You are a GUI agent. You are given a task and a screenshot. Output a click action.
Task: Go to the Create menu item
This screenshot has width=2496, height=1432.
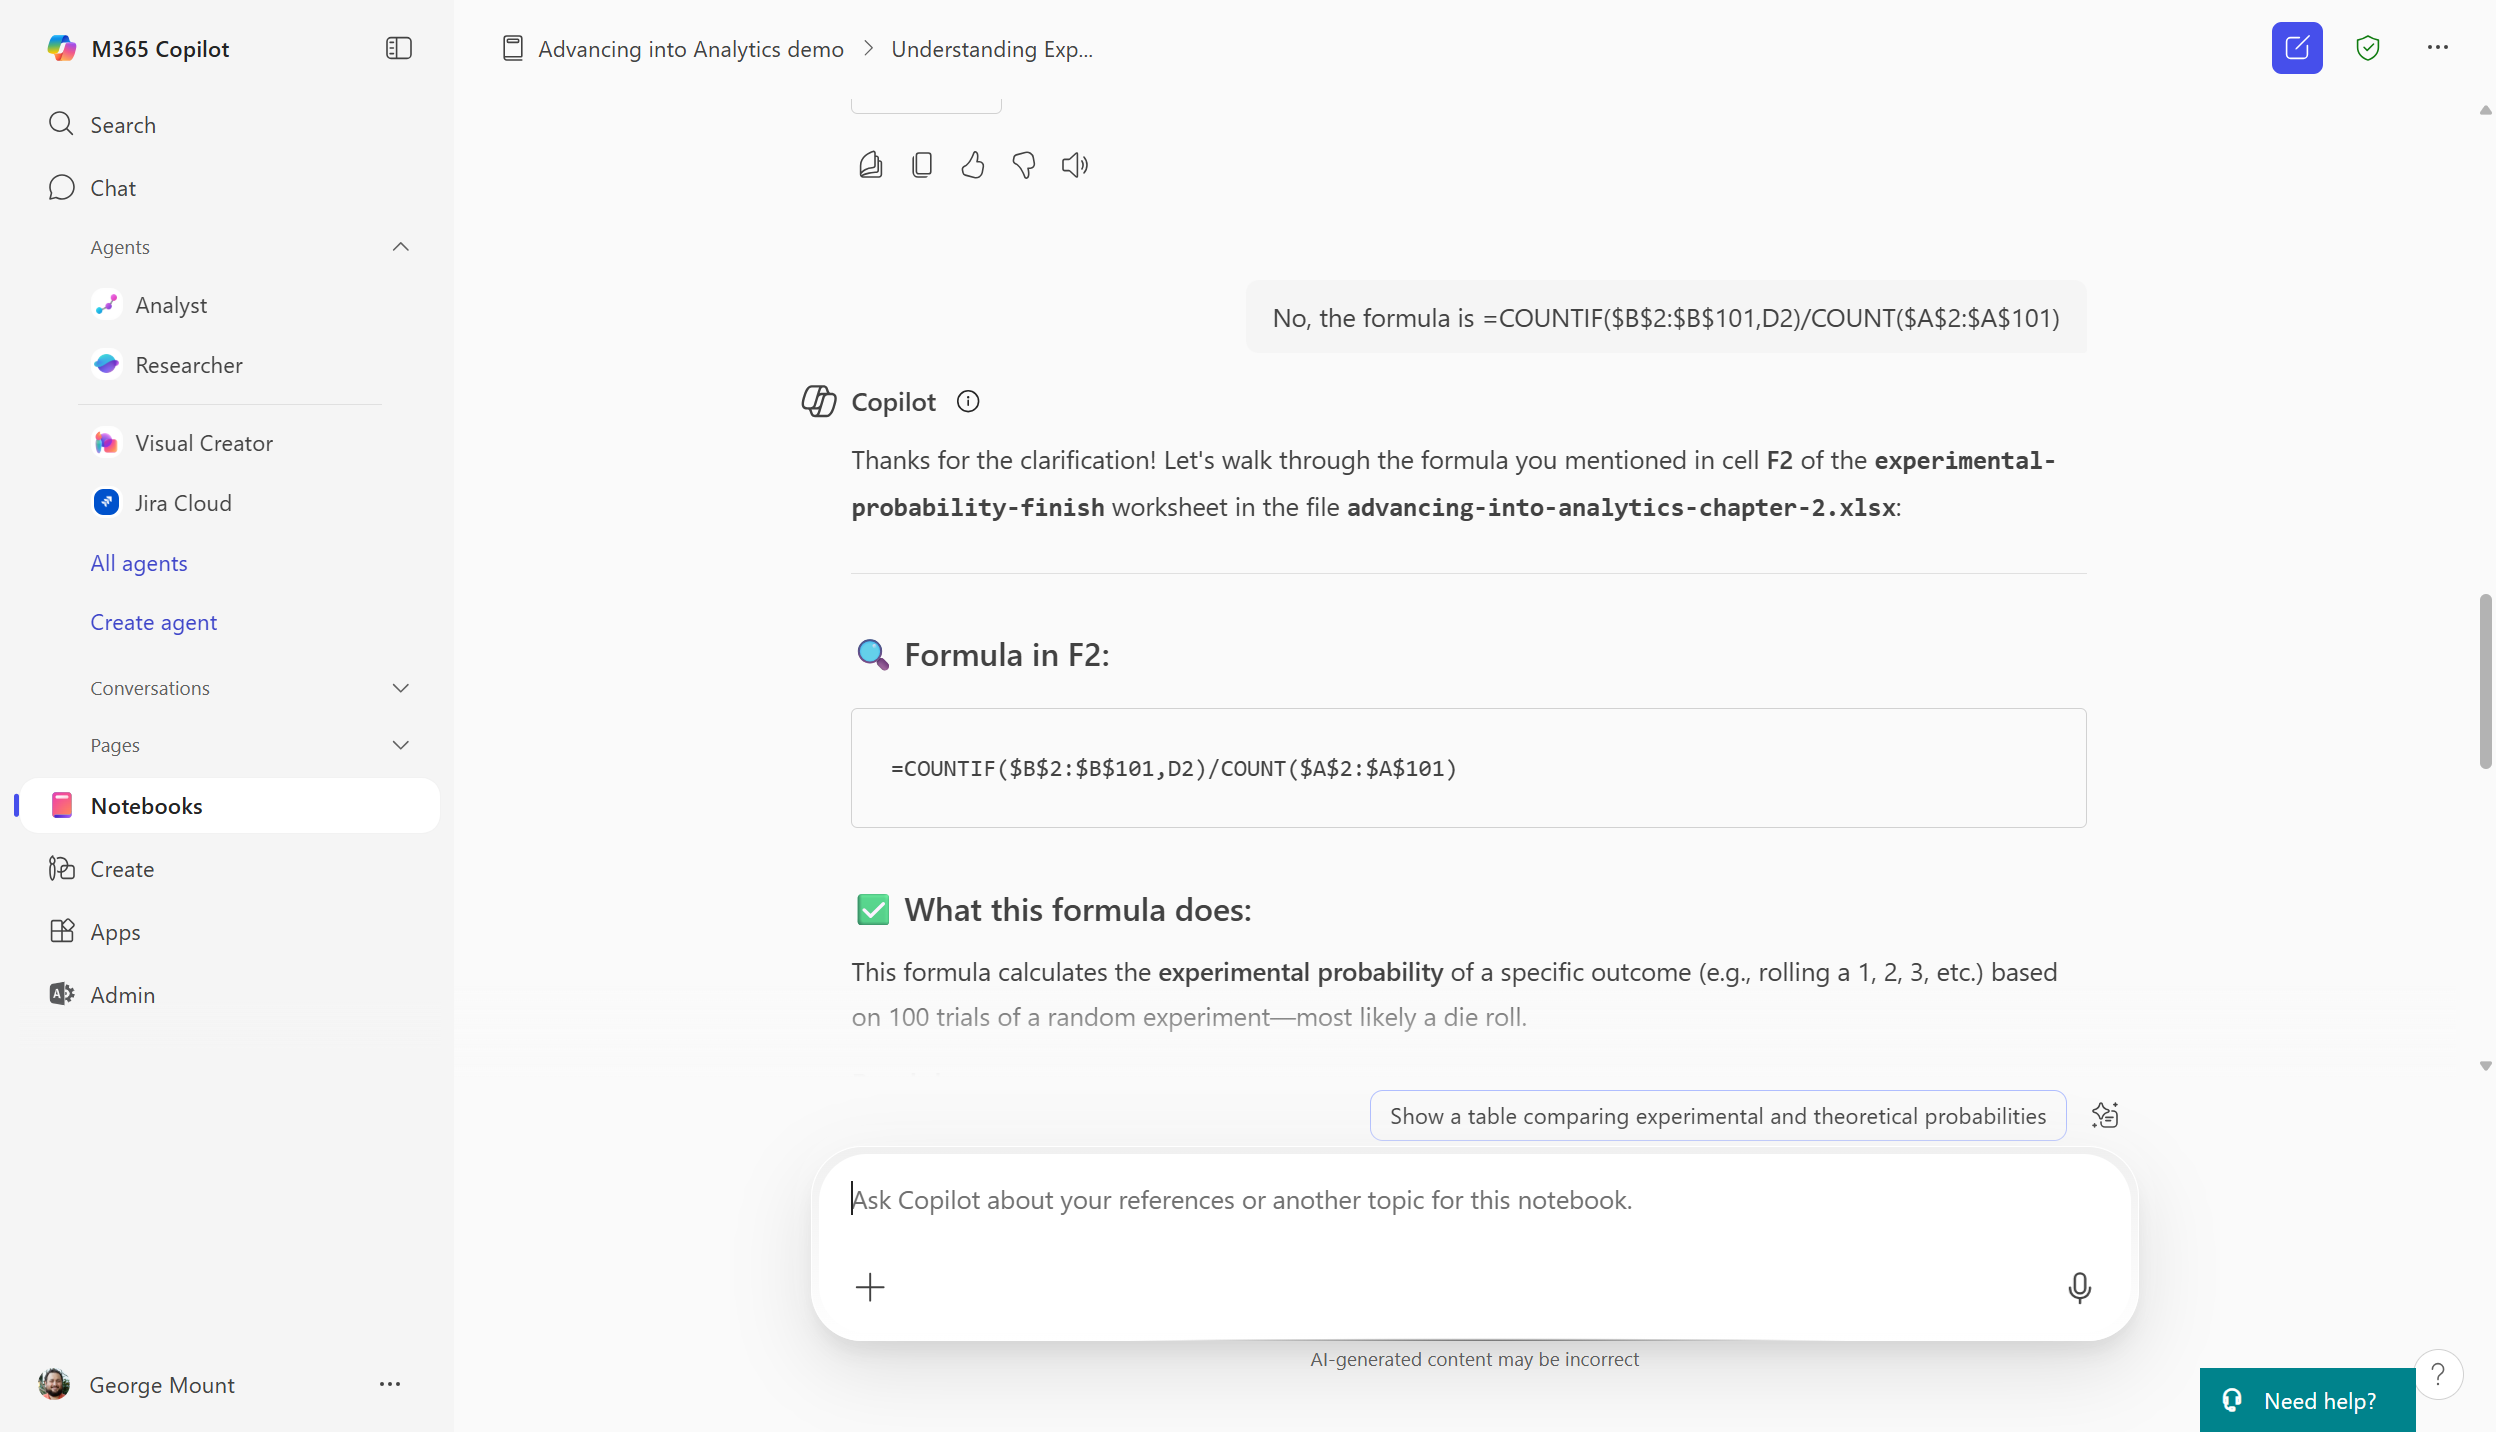[x=122, y=869]
